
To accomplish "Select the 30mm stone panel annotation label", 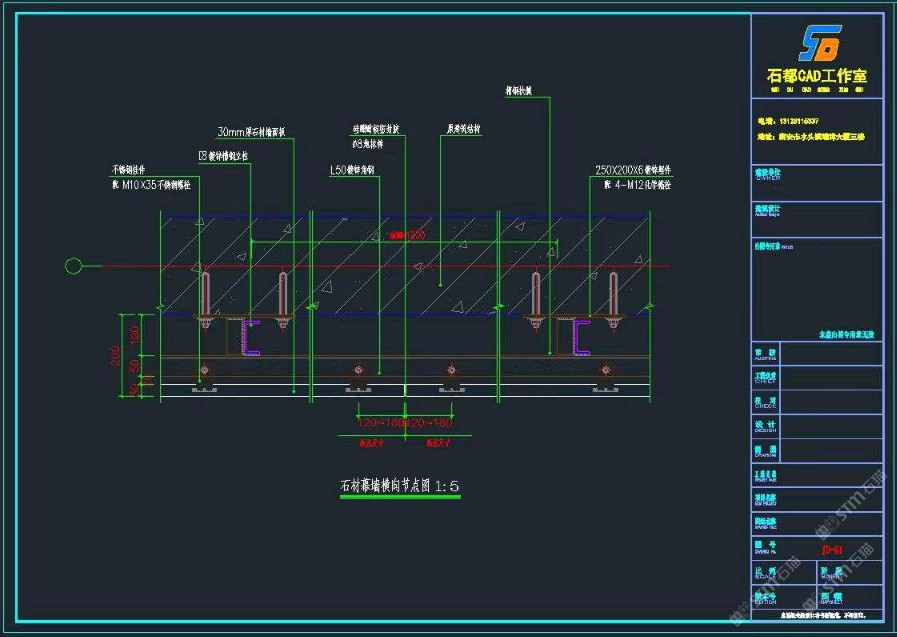I will (x=252, y=132).
